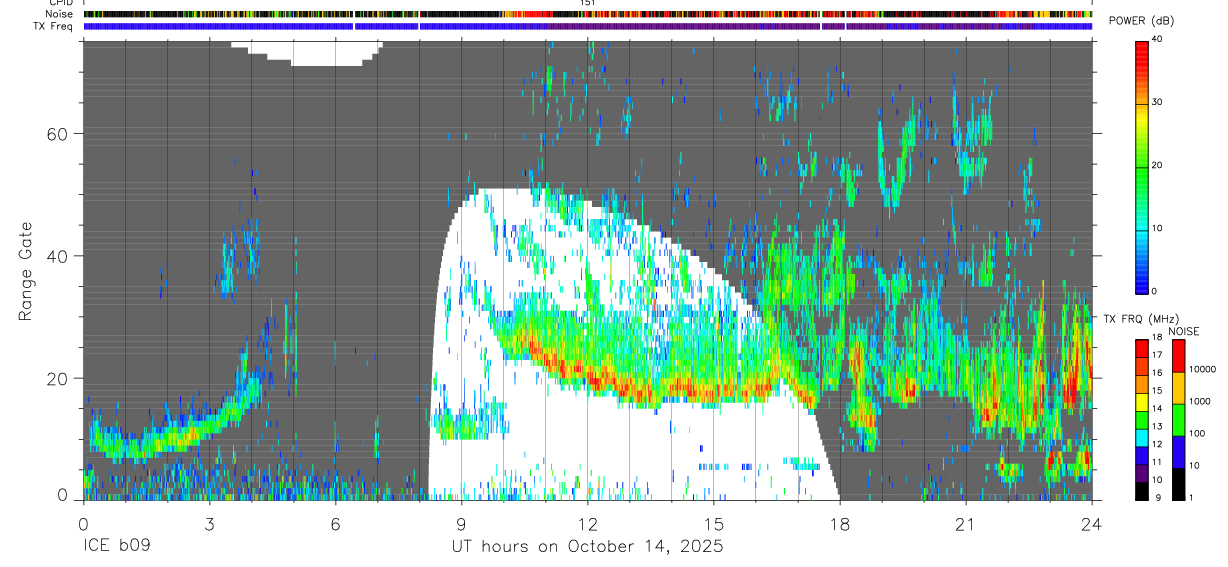1228x567 pixels.
Task: Click the NOISE legend value '10000'
Action: coord(1202,369)
